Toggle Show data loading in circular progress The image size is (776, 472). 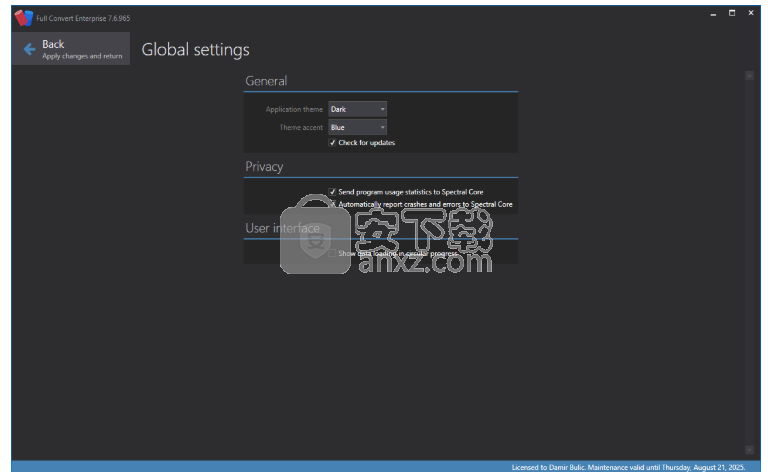coord(333,253)
